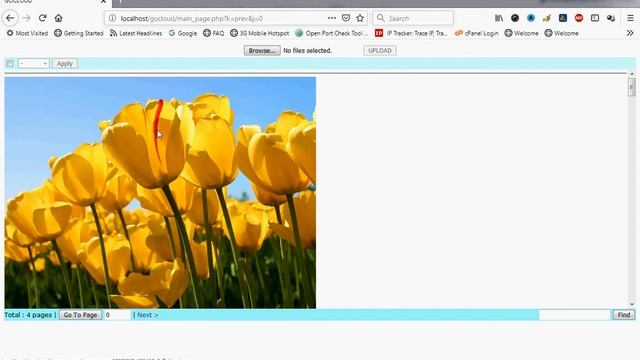Click the yellow tulips image
Image resolution: width=640 pixels, height=360 pixels.
[x=160, y=192]
